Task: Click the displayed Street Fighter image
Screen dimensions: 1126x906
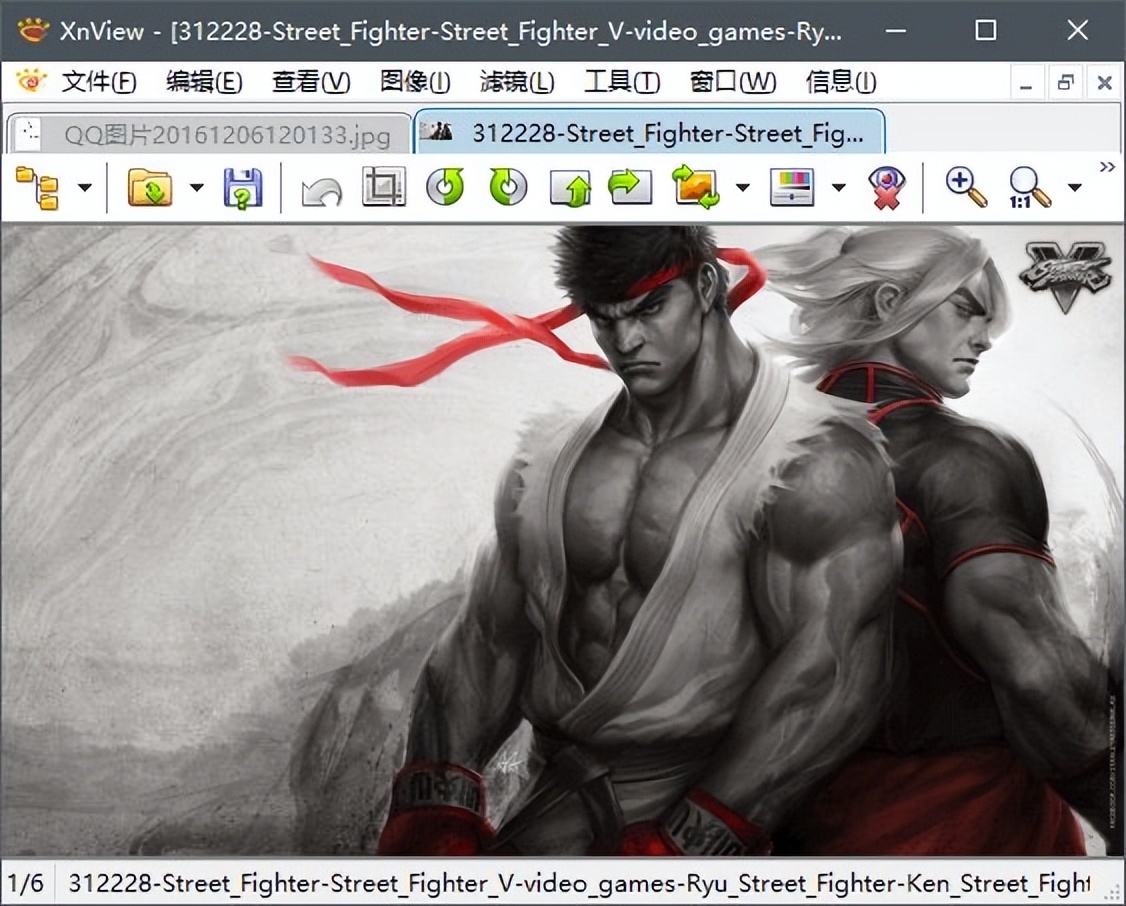Action: click(x=562, y=540)
